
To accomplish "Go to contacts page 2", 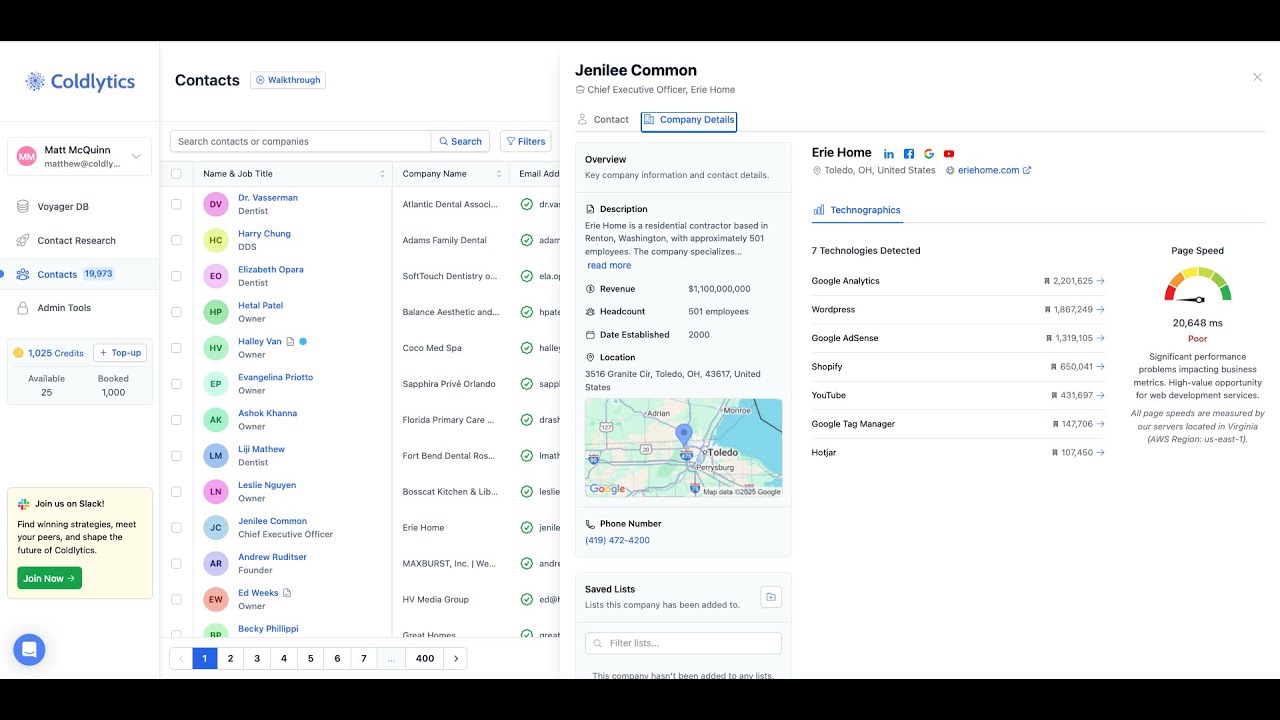I will pyautogui.click(x=230, y=658).
